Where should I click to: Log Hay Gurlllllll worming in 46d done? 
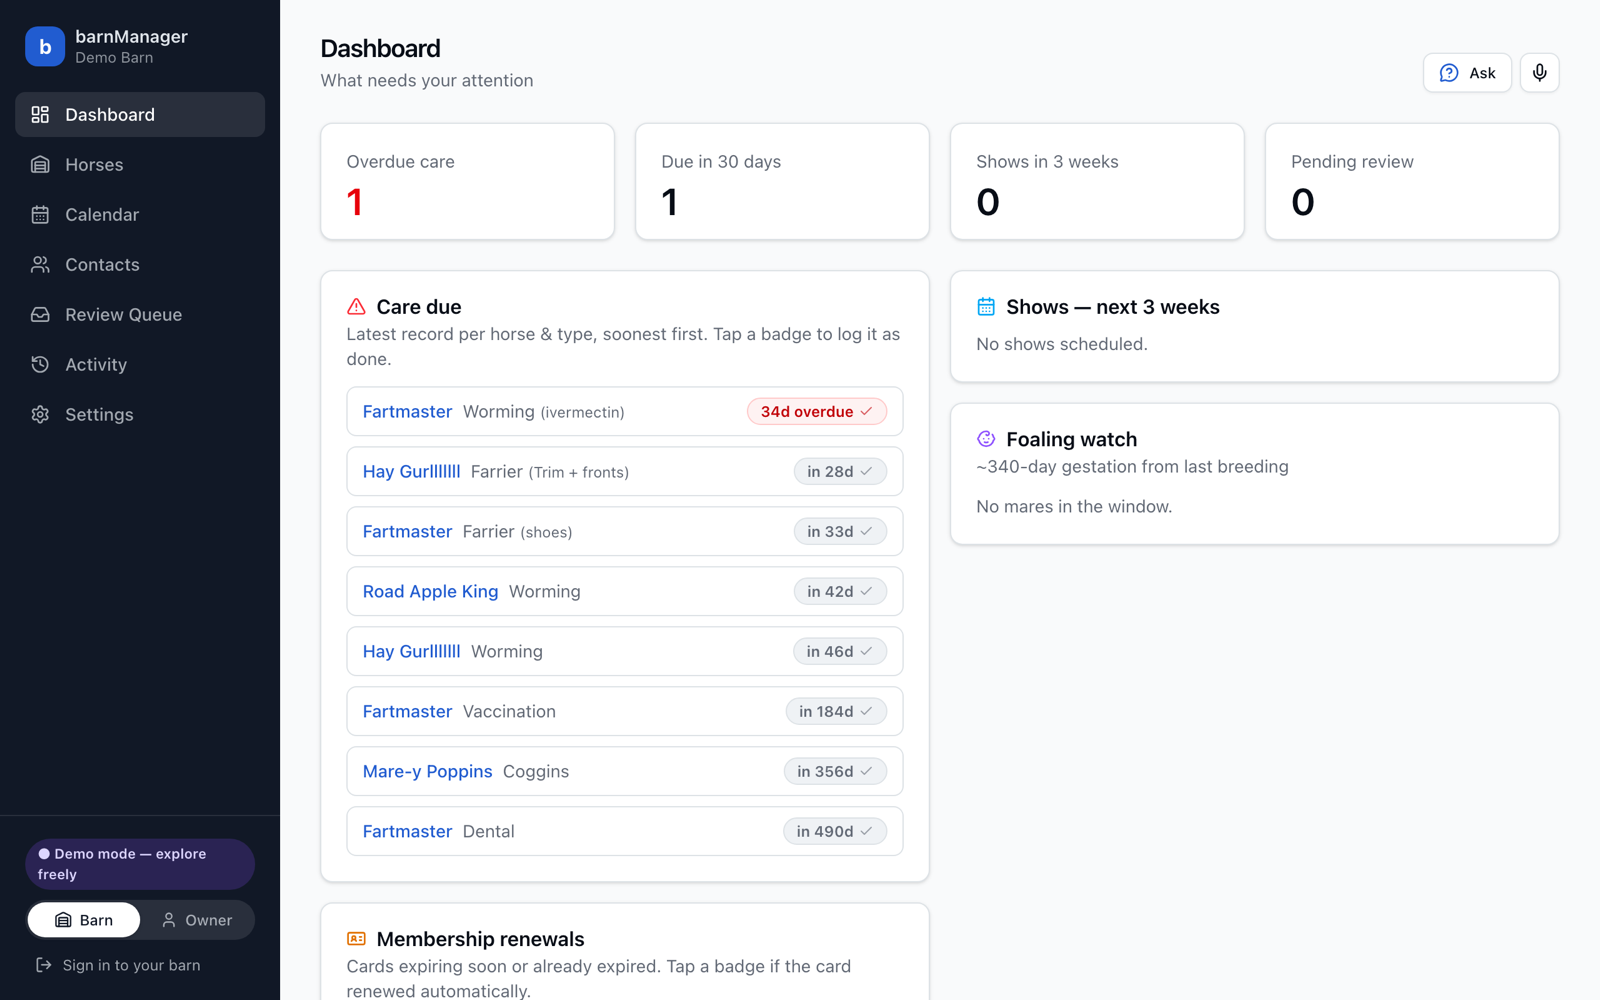[840, 652]
